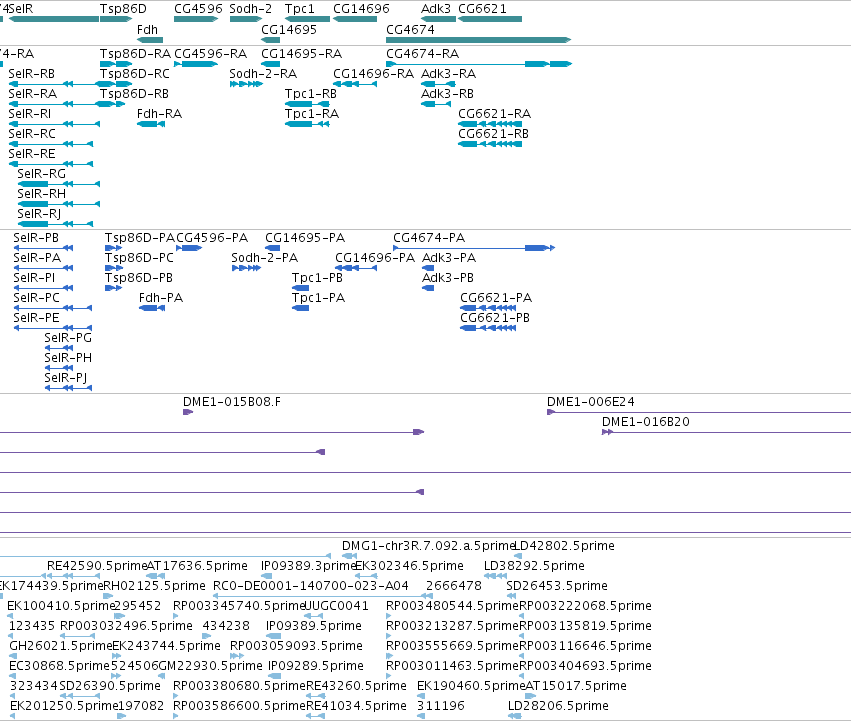Select transcript SelR-RG
851x721 pixels.
(x=59, y=184)
